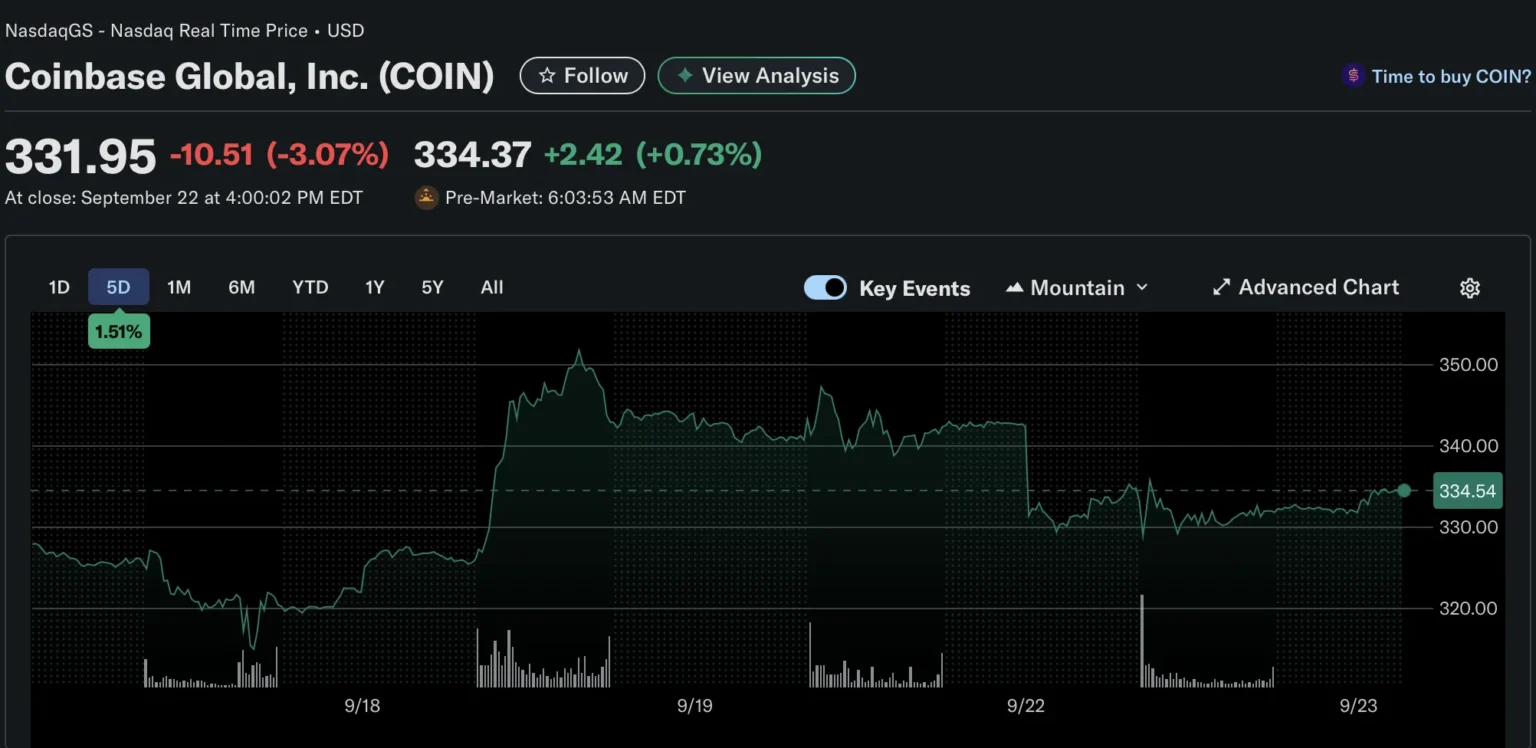Click the Follow button
The width and height of the screenshot is (1536, 748).
tap(582, 75)
